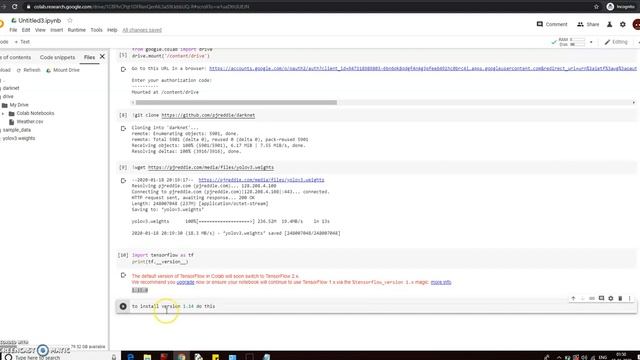Open the Editing mode dropdown
Screen dimensions: 640x360
tap(616, 42)
